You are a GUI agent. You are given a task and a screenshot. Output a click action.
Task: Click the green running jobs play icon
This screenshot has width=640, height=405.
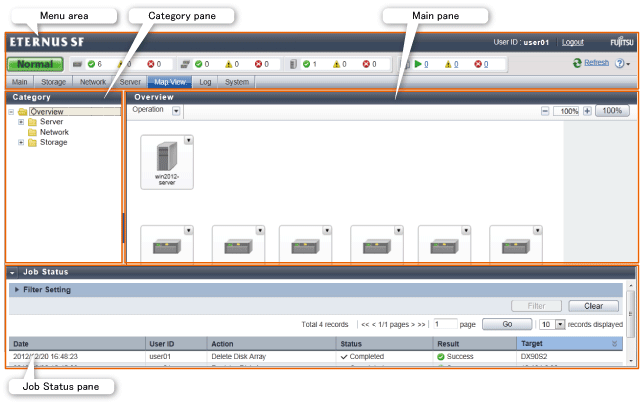(x=418, y=64)
